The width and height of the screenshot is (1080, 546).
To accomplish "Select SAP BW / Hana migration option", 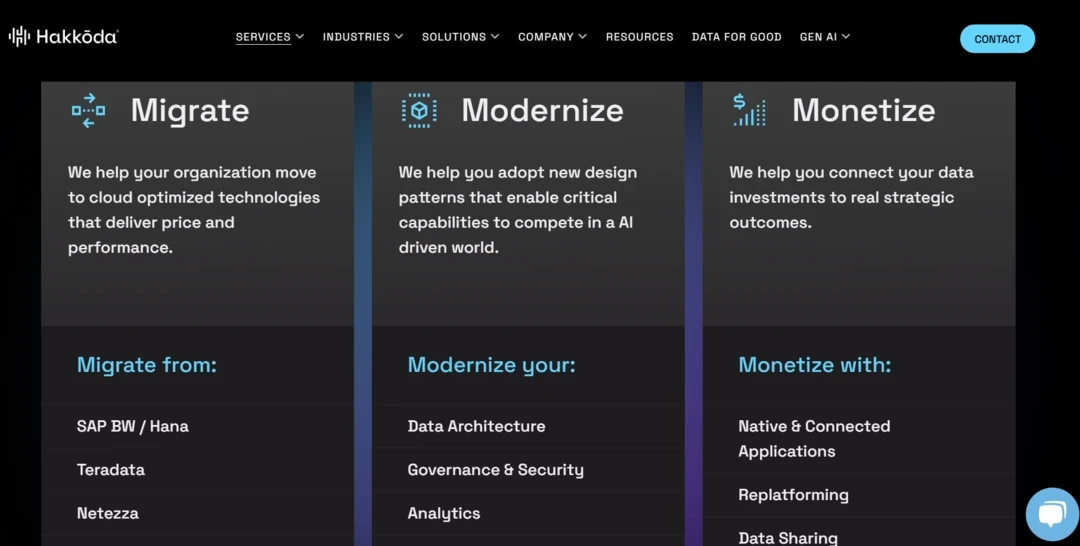I will [x=133, y=426].
